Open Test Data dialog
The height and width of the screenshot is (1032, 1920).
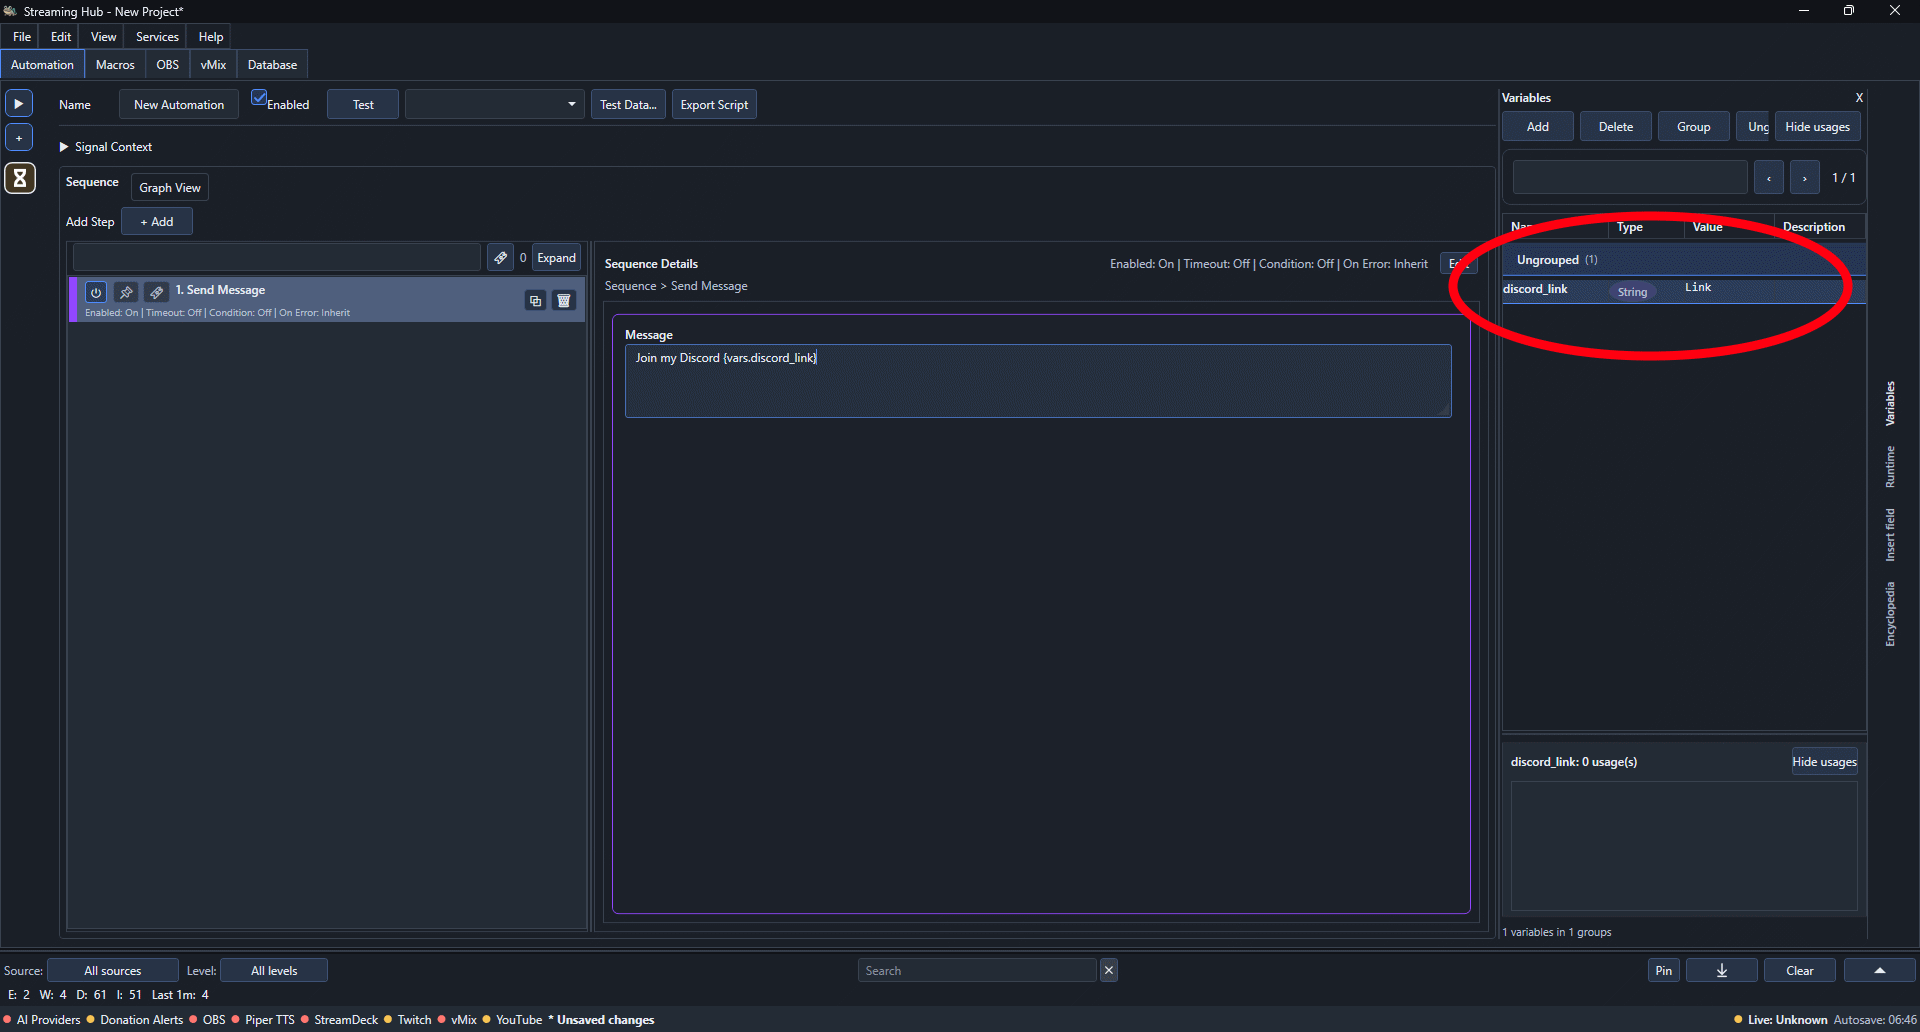coord(628,104)
